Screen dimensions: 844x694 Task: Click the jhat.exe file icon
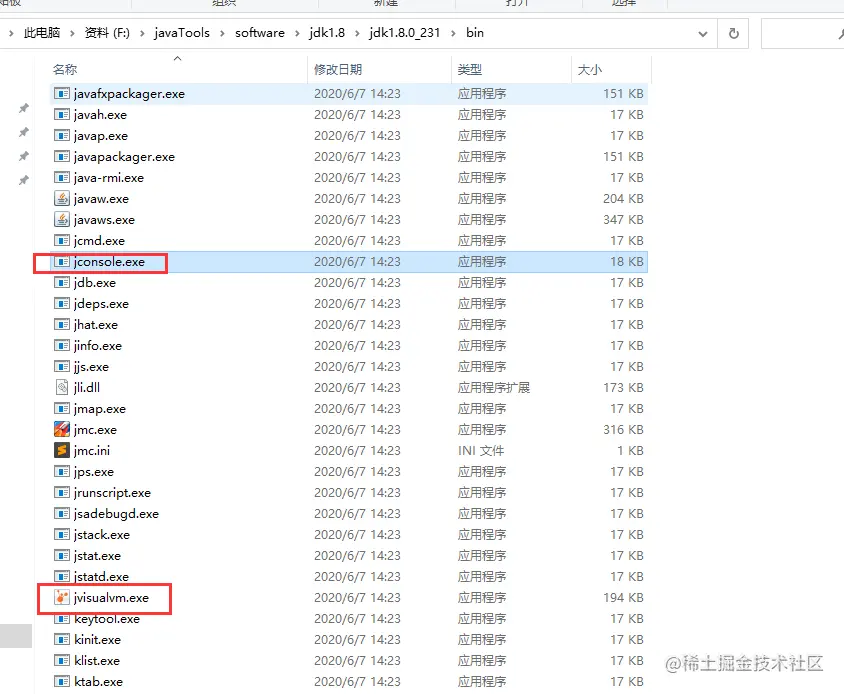click(62, 325)
